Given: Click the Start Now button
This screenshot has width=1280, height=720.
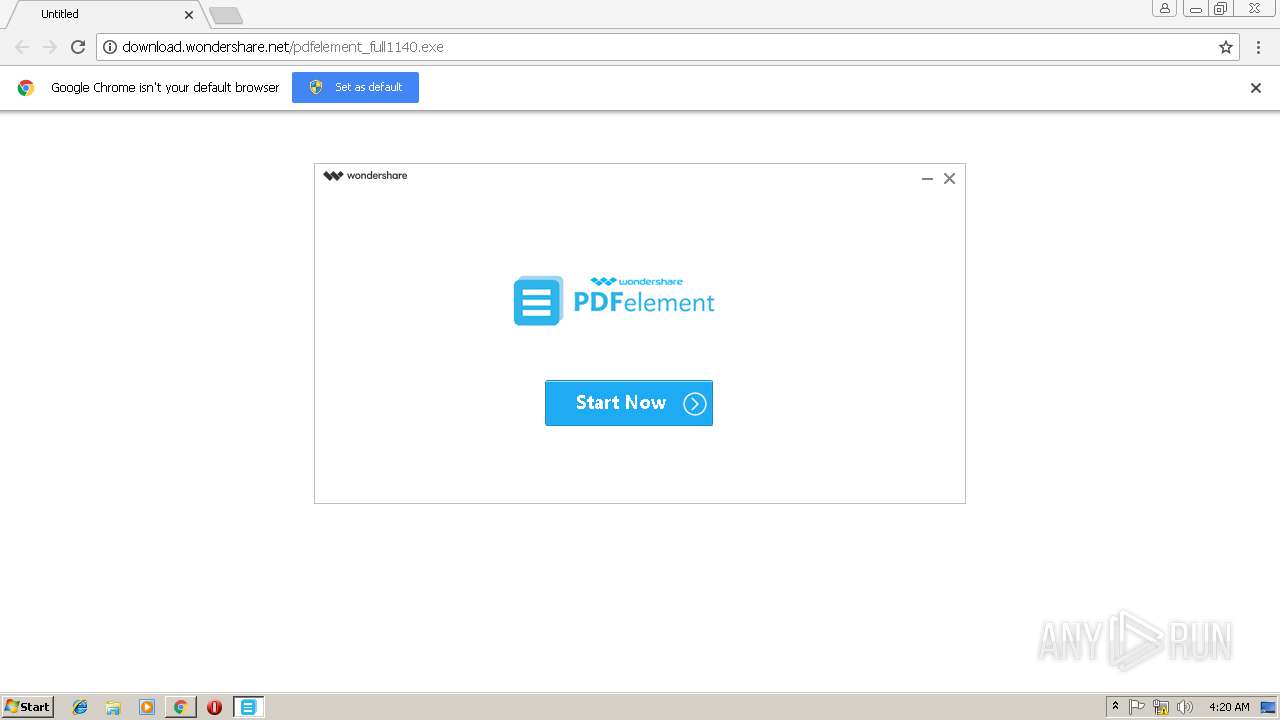Looking at the screenshot, I should (629, 403).
